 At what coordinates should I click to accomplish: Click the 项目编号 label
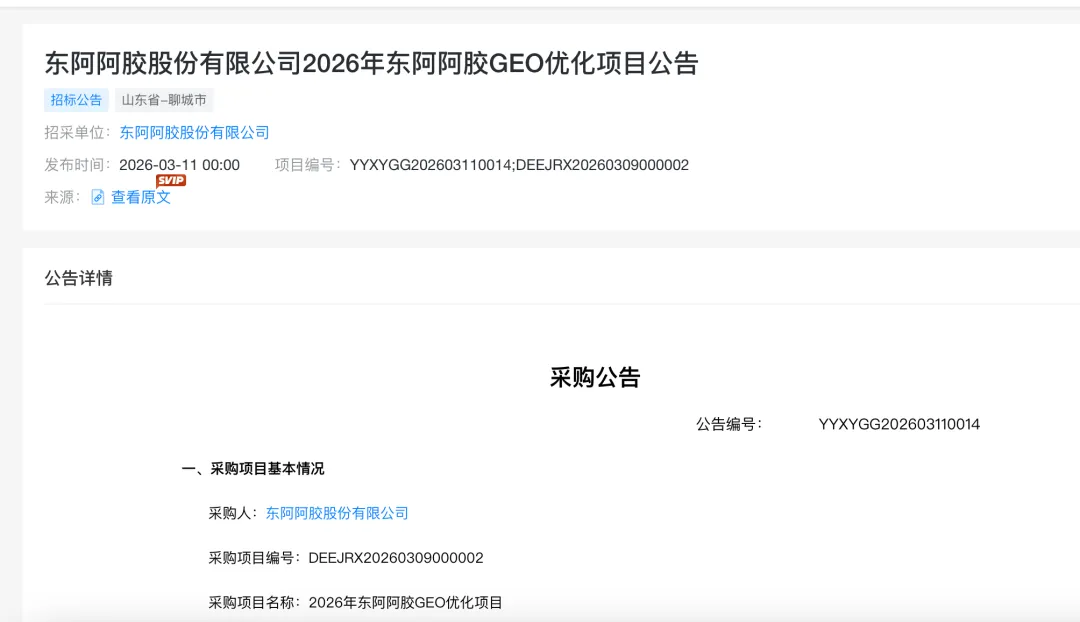click(307, 165)
